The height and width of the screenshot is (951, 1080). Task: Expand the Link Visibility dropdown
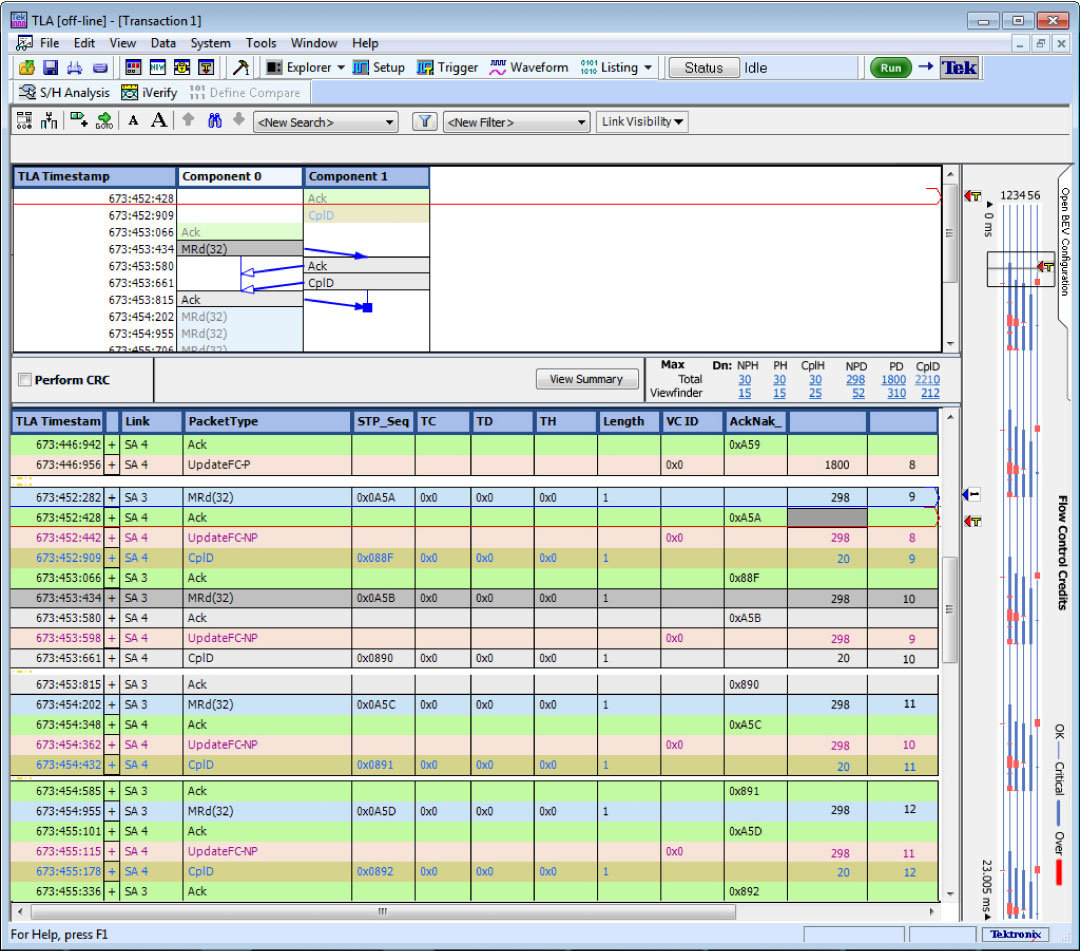(x=642, y=122)
